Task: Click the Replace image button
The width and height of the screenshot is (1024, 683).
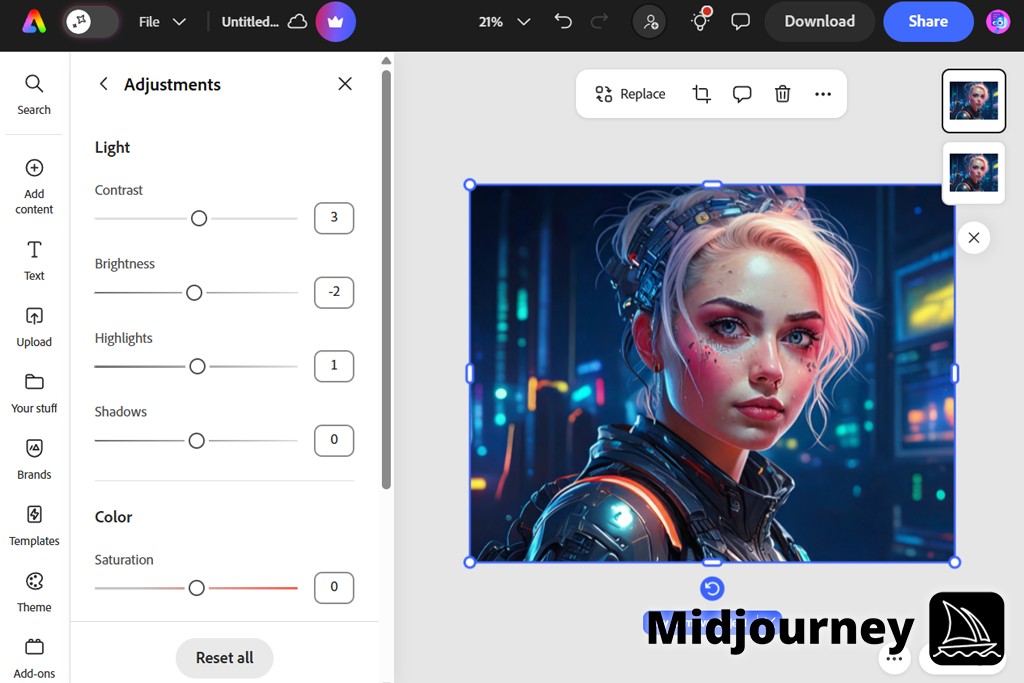Action: click(x=630, y=94)
